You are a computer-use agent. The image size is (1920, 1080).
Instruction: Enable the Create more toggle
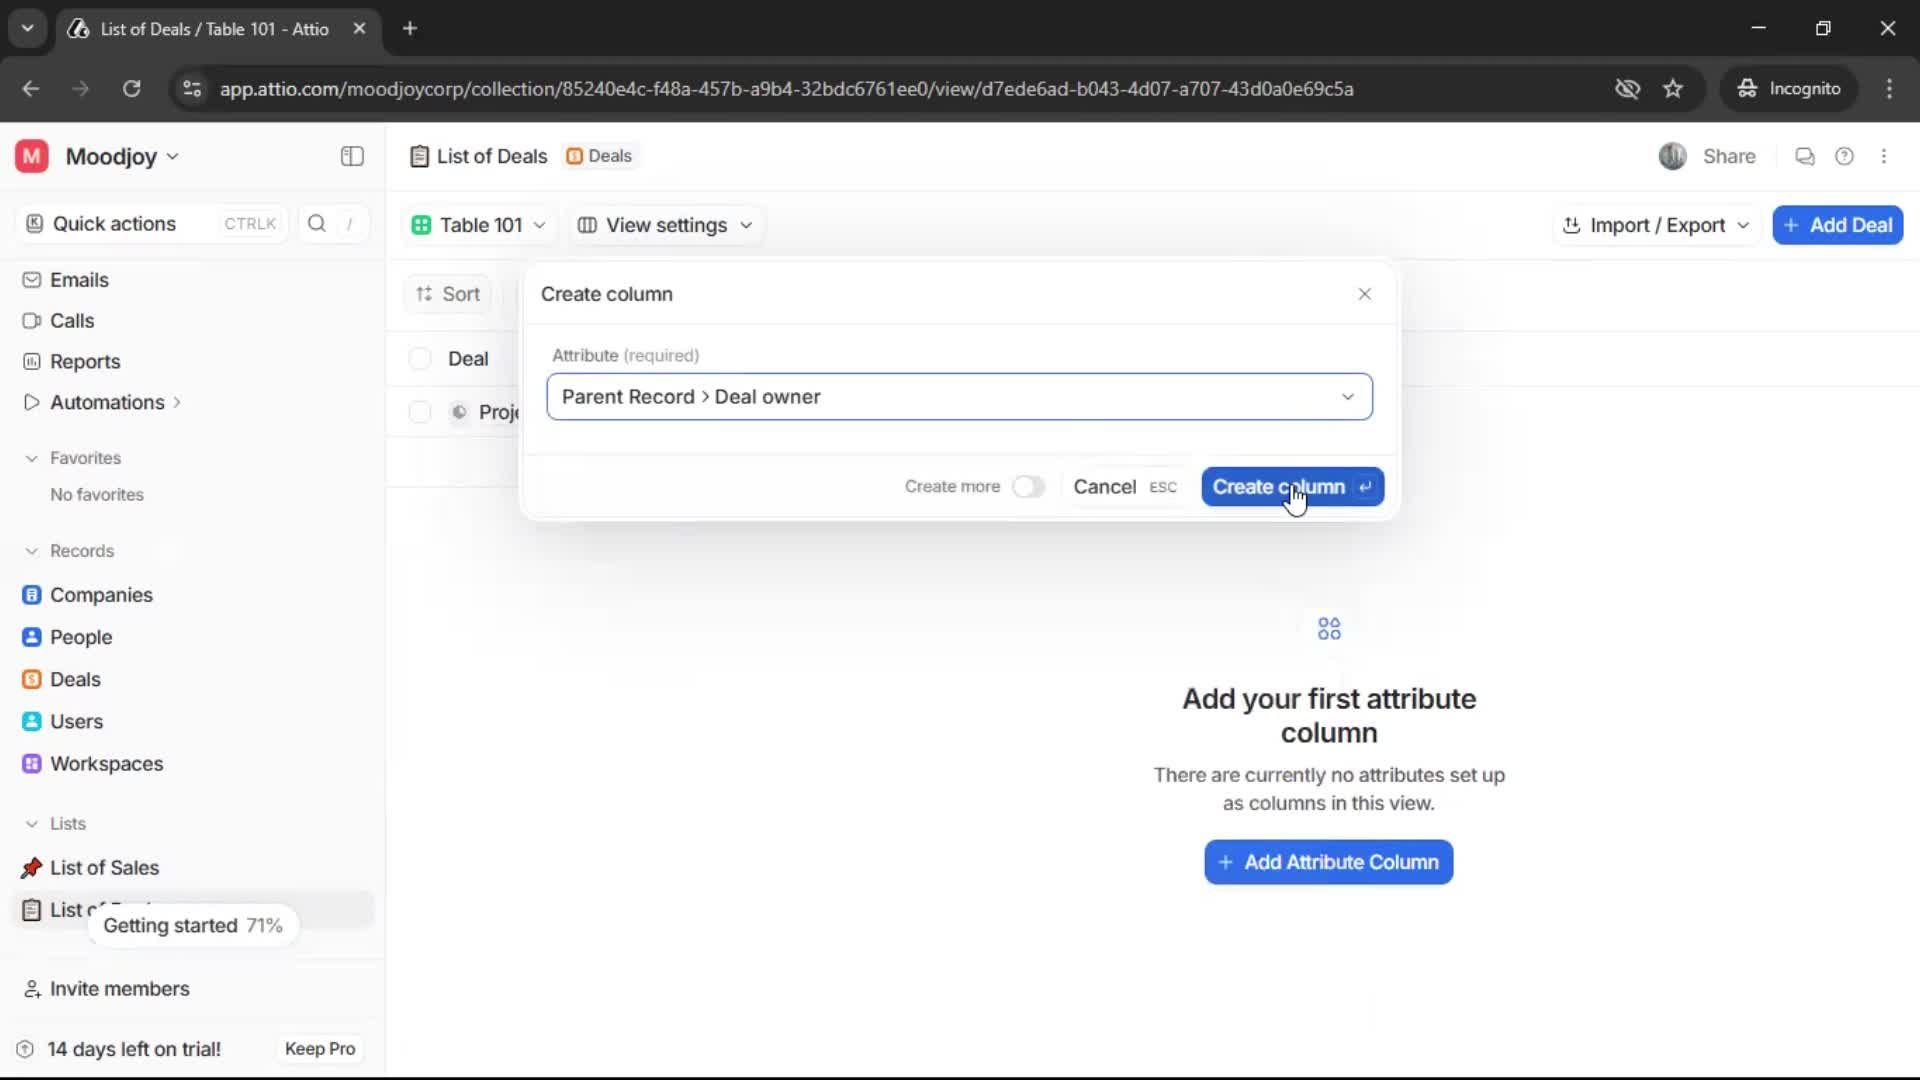coord(1029,487)
